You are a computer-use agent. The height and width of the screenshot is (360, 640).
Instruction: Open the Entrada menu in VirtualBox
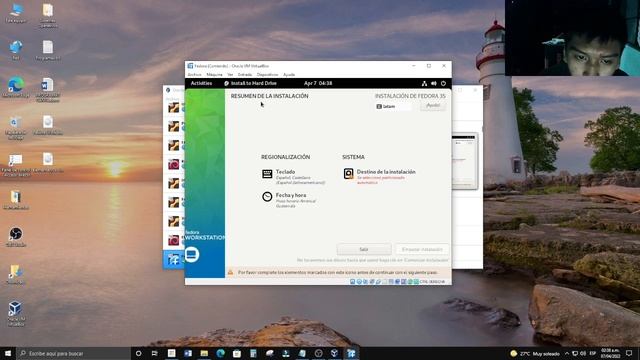pyautogui.click(x=245, y=75)
